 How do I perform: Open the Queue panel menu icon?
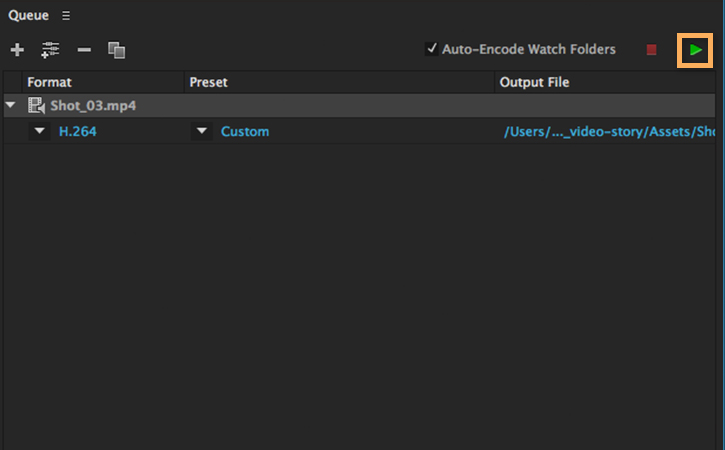pos(66,16)
